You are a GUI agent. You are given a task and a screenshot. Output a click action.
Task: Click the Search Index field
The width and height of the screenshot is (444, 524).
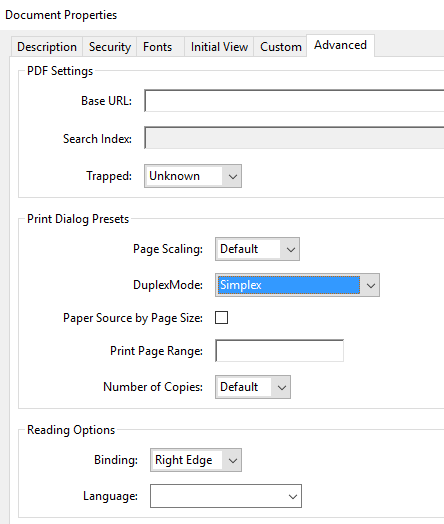[x=294, y=138]
